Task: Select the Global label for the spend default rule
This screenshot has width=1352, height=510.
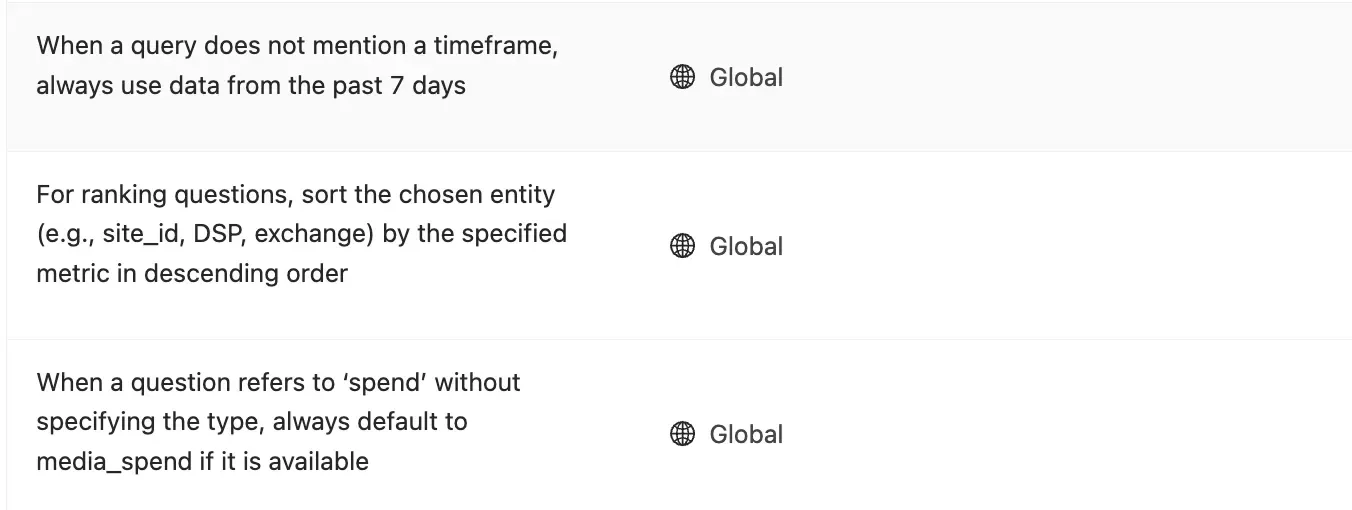Action: pyautogui.click(x=746, y=434)
